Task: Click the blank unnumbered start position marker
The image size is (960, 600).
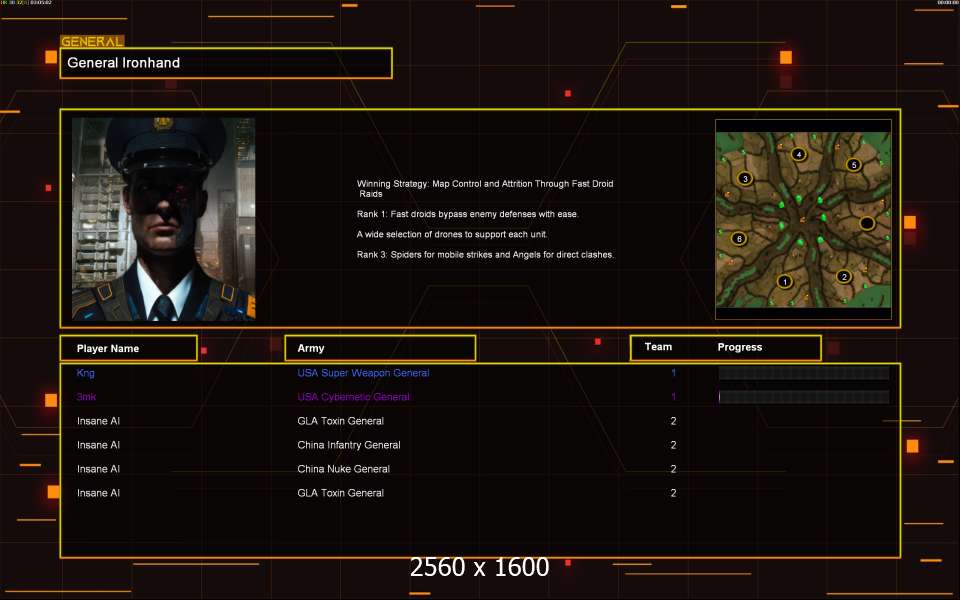Action: 867,222
